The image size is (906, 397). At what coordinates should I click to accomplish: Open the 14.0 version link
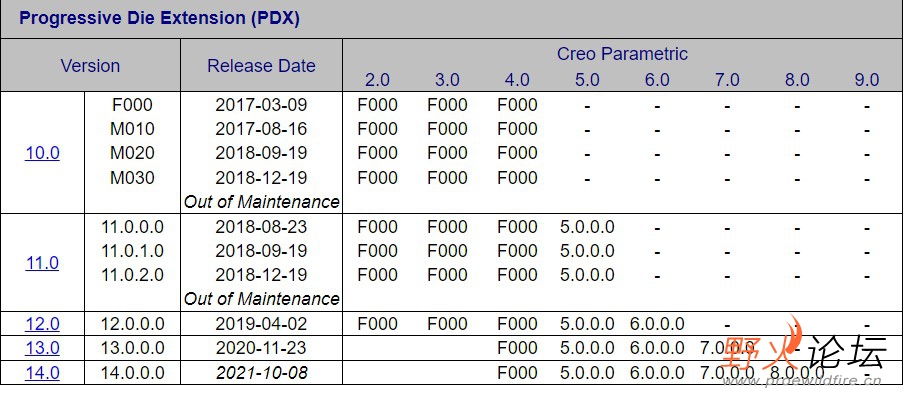coord(42,373)
